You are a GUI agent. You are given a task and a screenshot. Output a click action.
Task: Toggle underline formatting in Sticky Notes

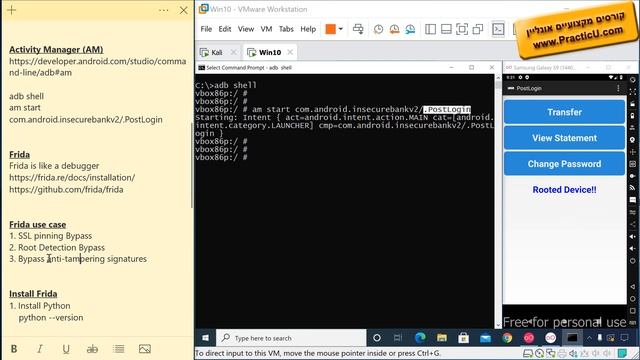pos(66,349)
